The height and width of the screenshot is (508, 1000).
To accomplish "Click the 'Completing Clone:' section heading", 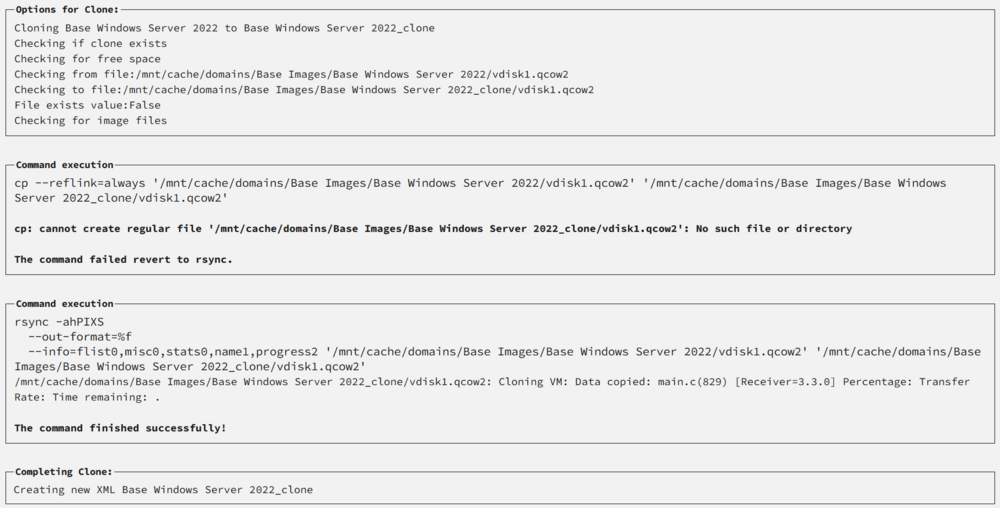I will point(64,472).
